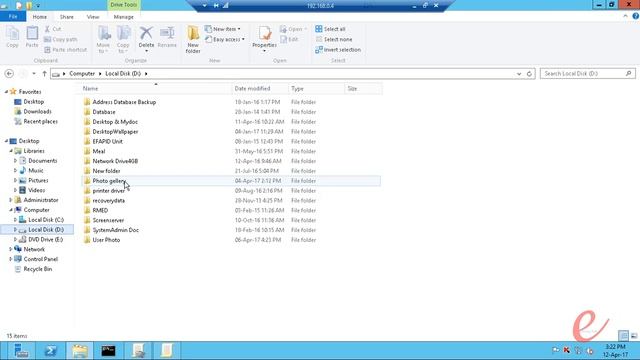Click the File Explorer taskbar icon
The image size is (640, 360).
80,351
